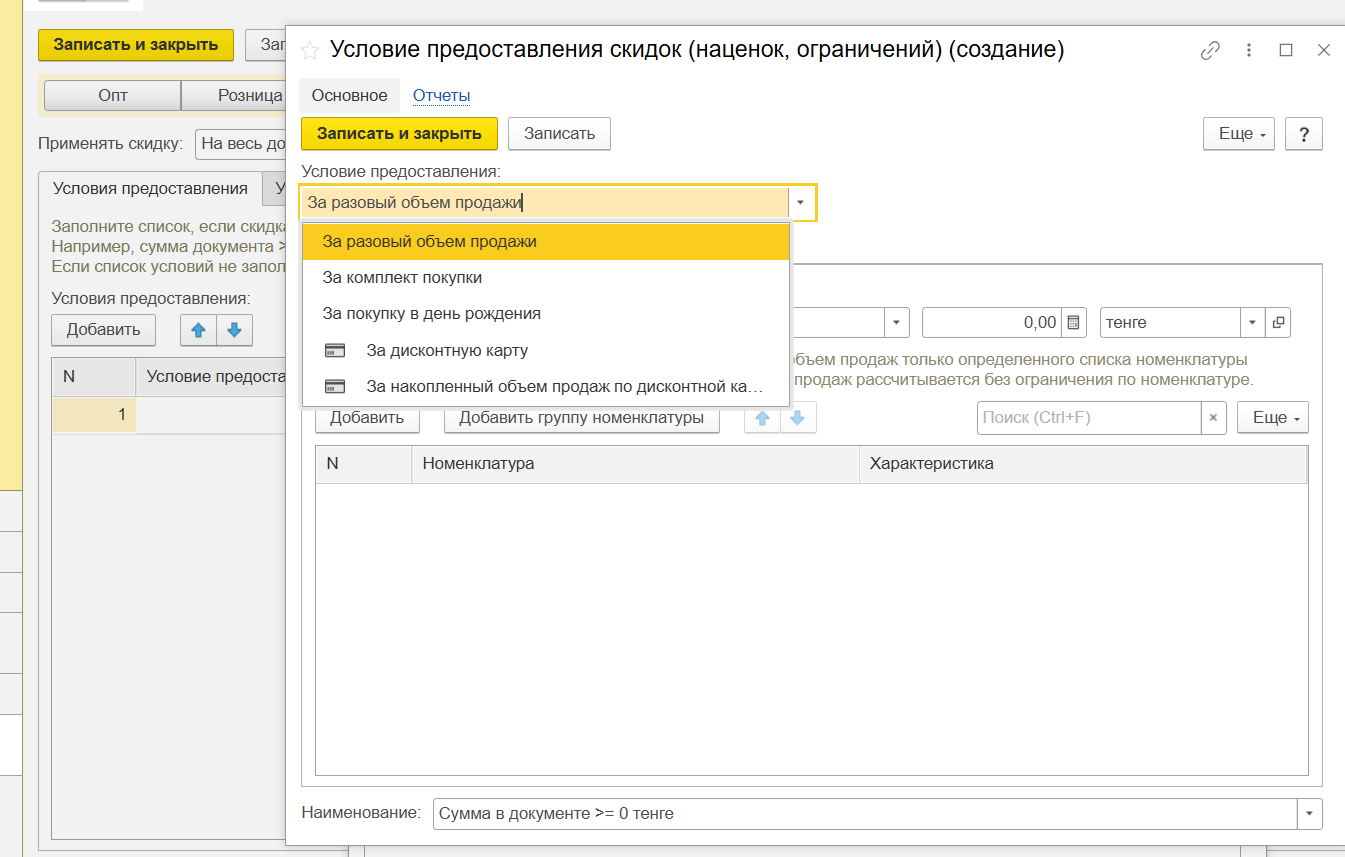This screenshot has height=857, width=1345.
Task: Switch to the Отчеты tab
Action: point(441,96)
